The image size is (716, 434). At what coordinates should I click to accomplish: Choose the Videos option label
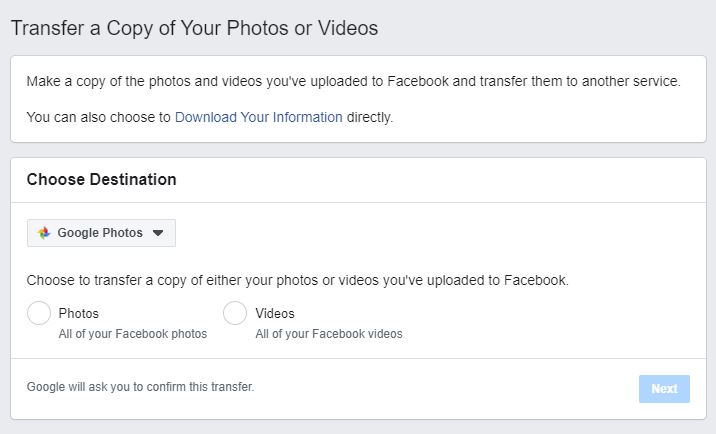[x=275, y=313]
